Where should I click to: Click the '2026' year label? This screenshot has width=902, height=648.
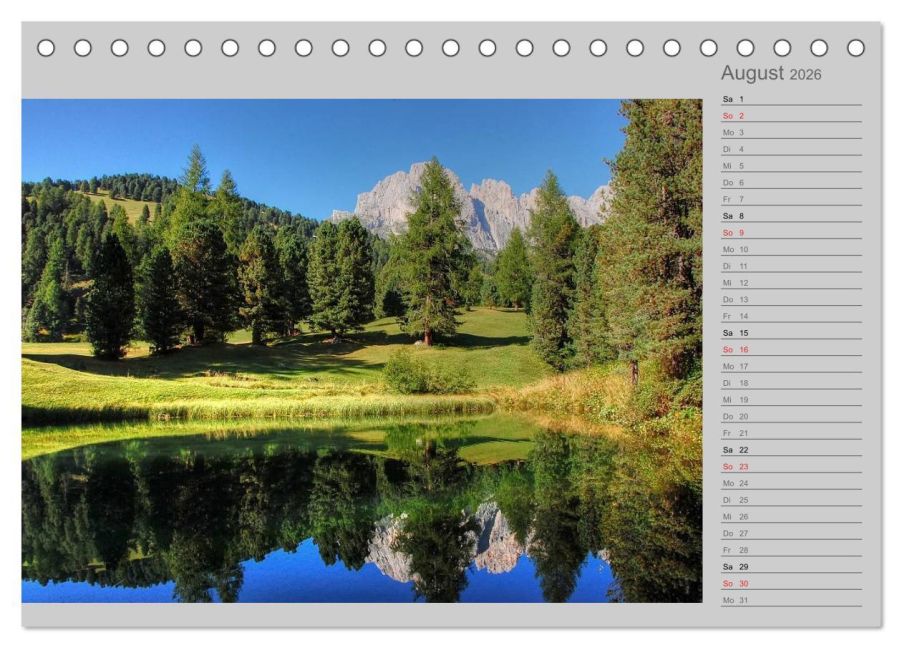point(805,75)
